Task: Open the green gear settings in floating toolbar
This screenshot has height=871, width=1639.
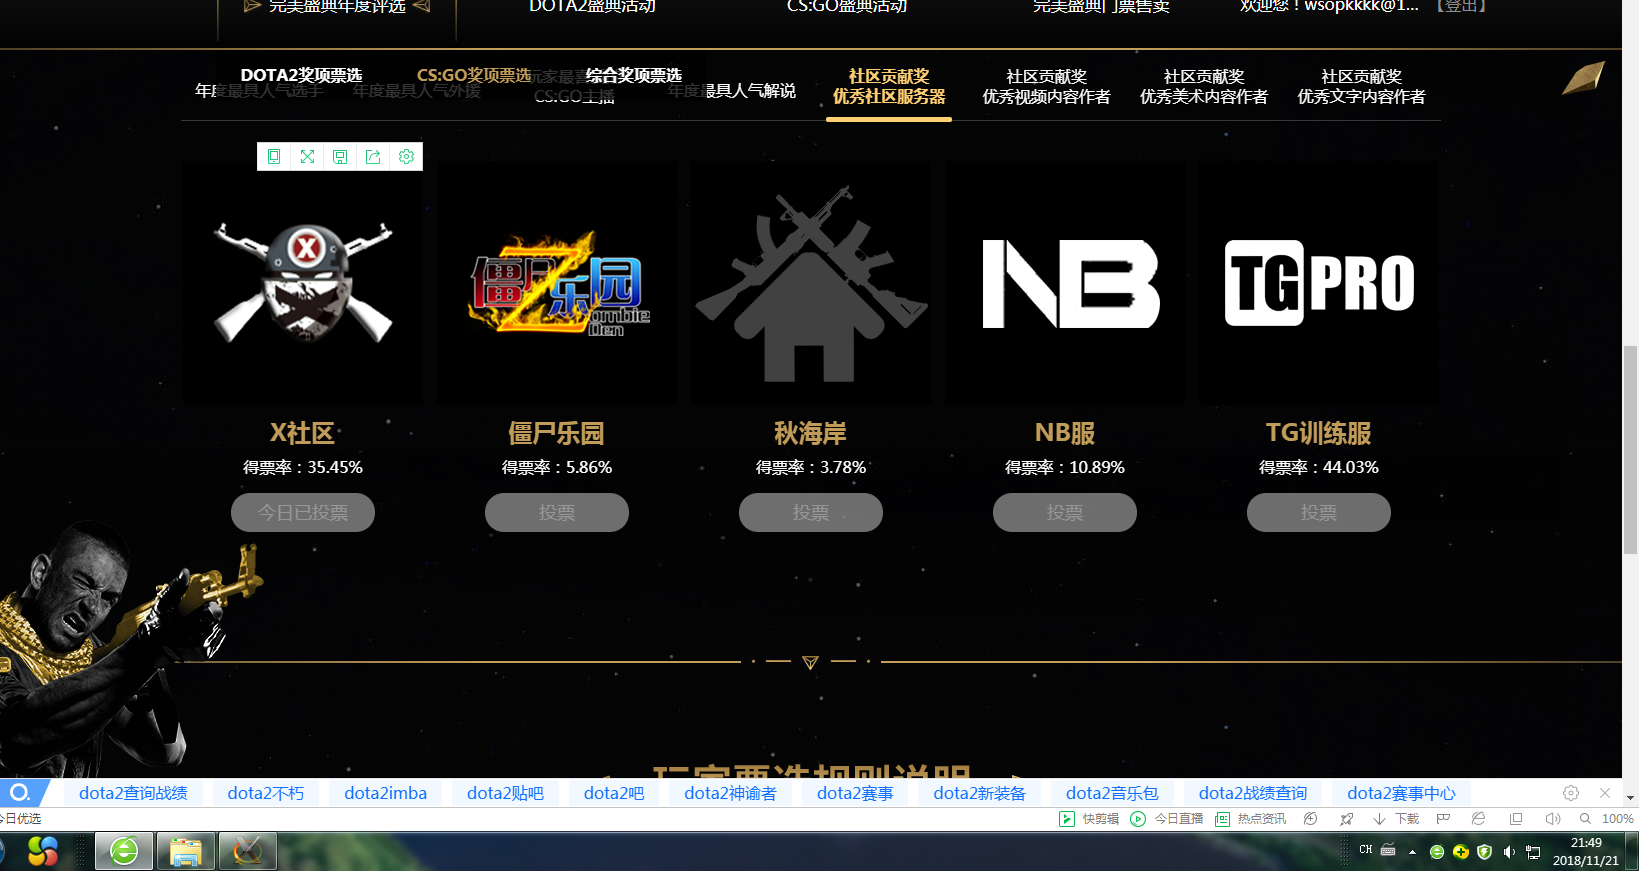Action: click(x=406, y=157)
